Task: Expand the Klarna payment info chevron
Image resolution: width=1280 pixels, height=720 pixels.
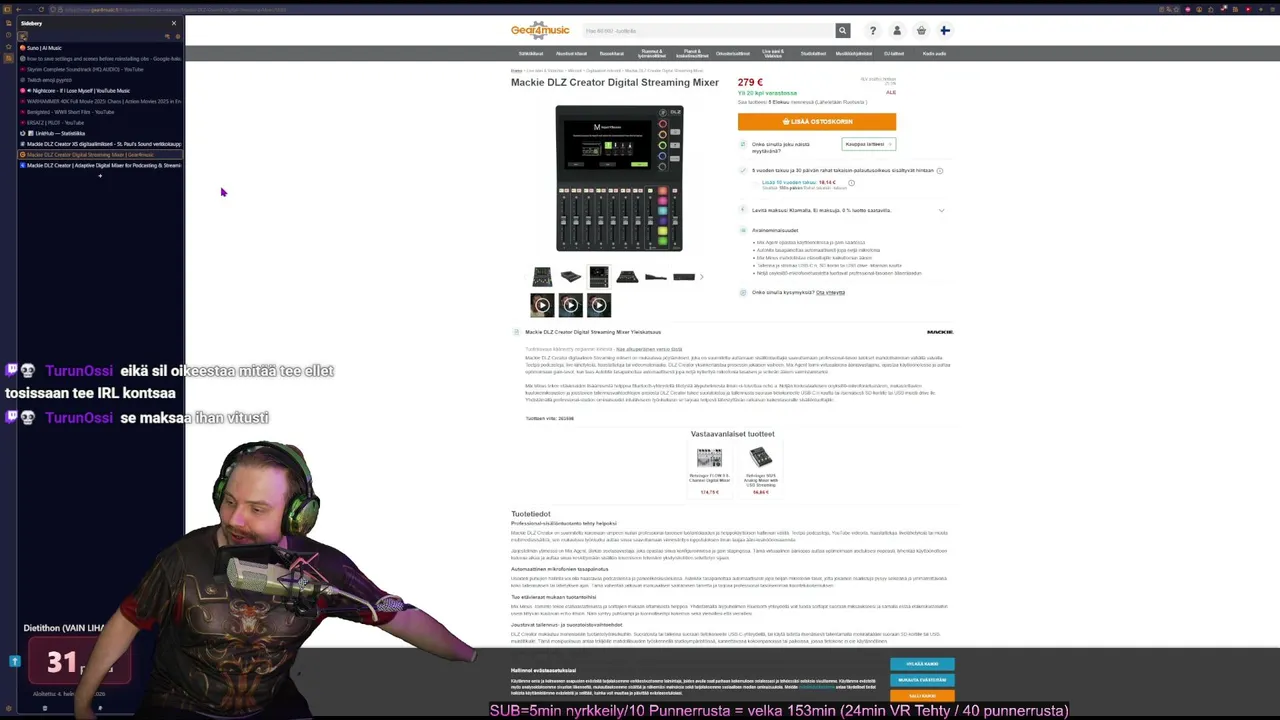Action: tap(941, 211)
